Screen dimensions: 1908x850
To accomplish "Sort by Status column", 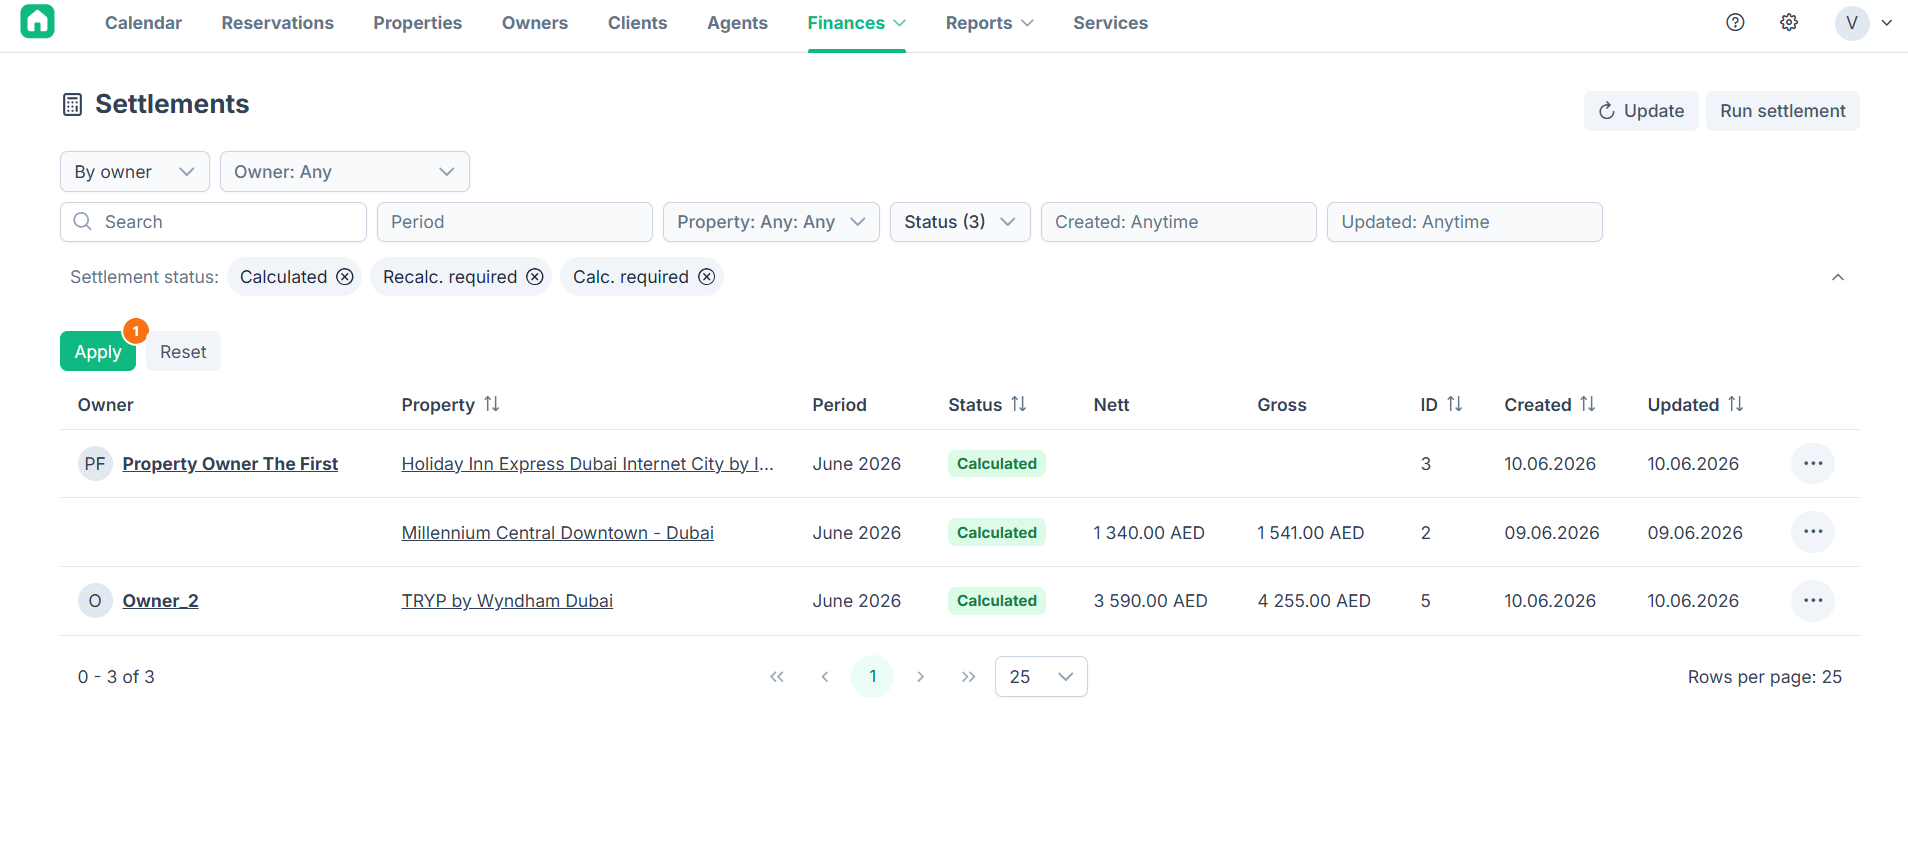I will coord(1018,404).
